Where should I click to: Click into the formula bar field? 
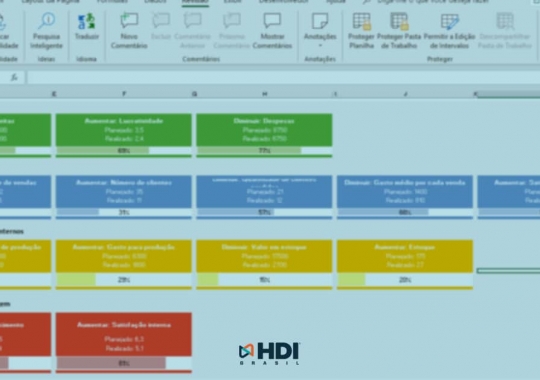283,77
